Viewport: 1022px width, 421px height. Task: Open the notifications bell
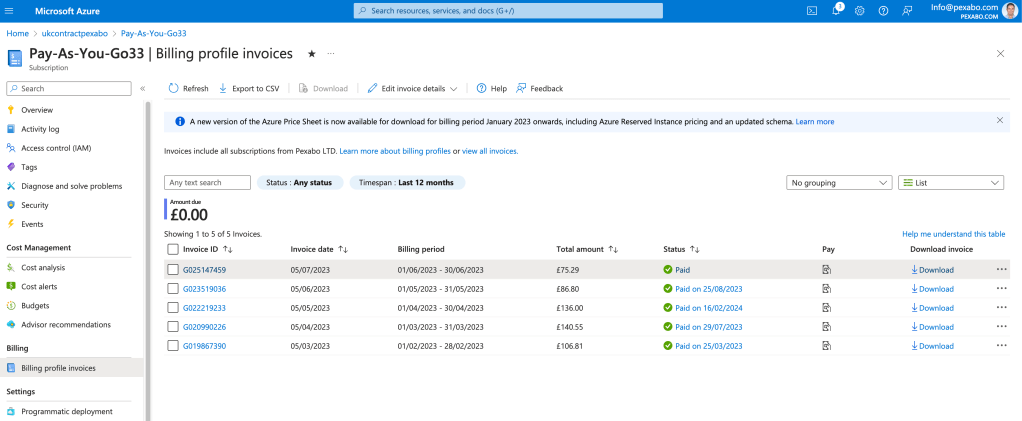tap(836, 10)
